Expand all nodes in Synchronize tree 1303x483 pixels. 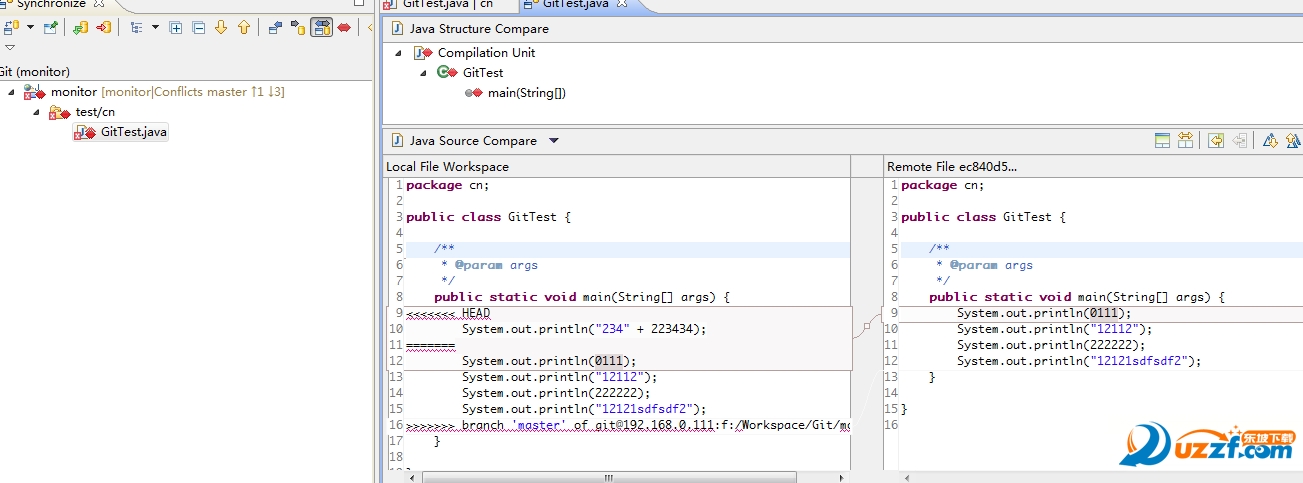176,28
